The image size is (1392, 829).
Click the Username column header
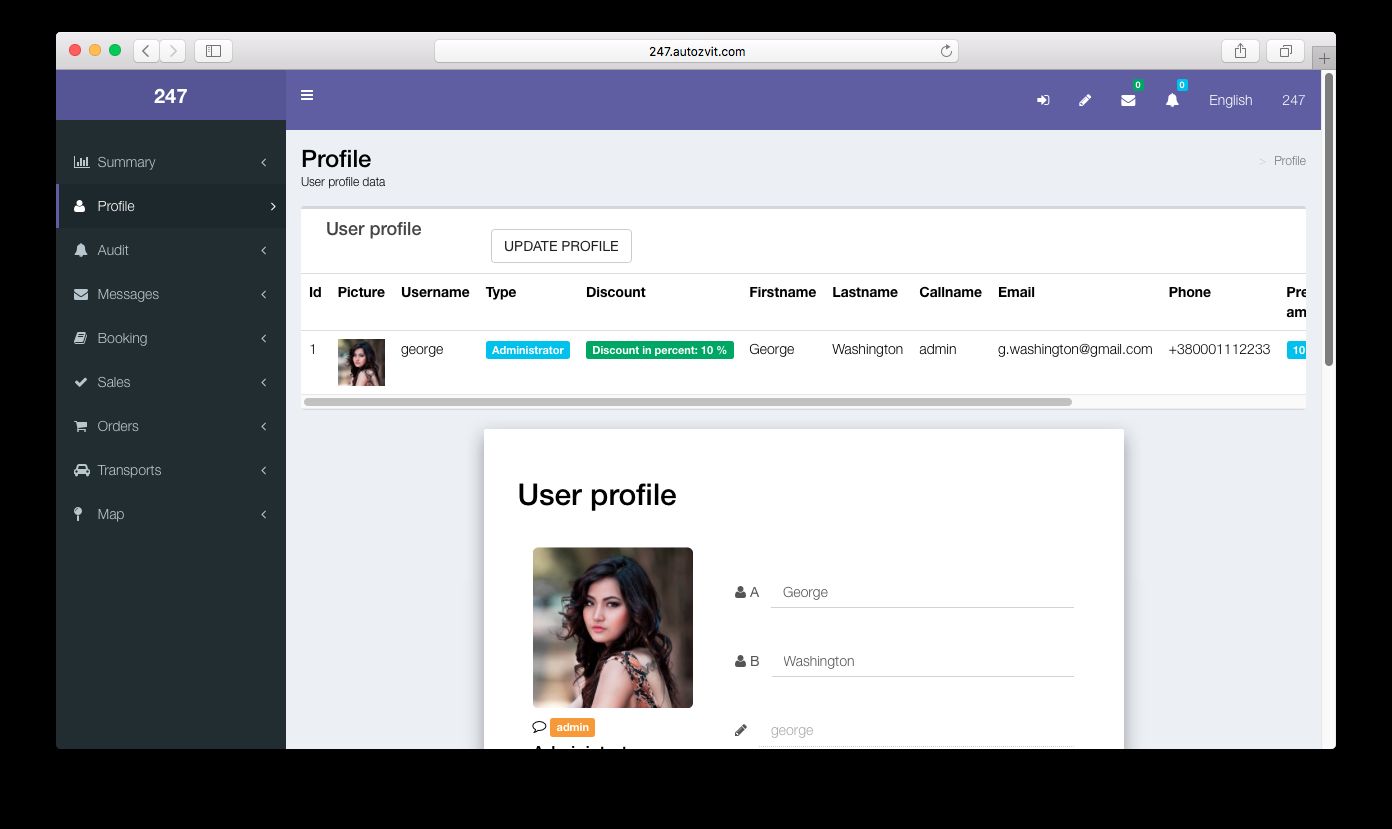click(435, 292)
